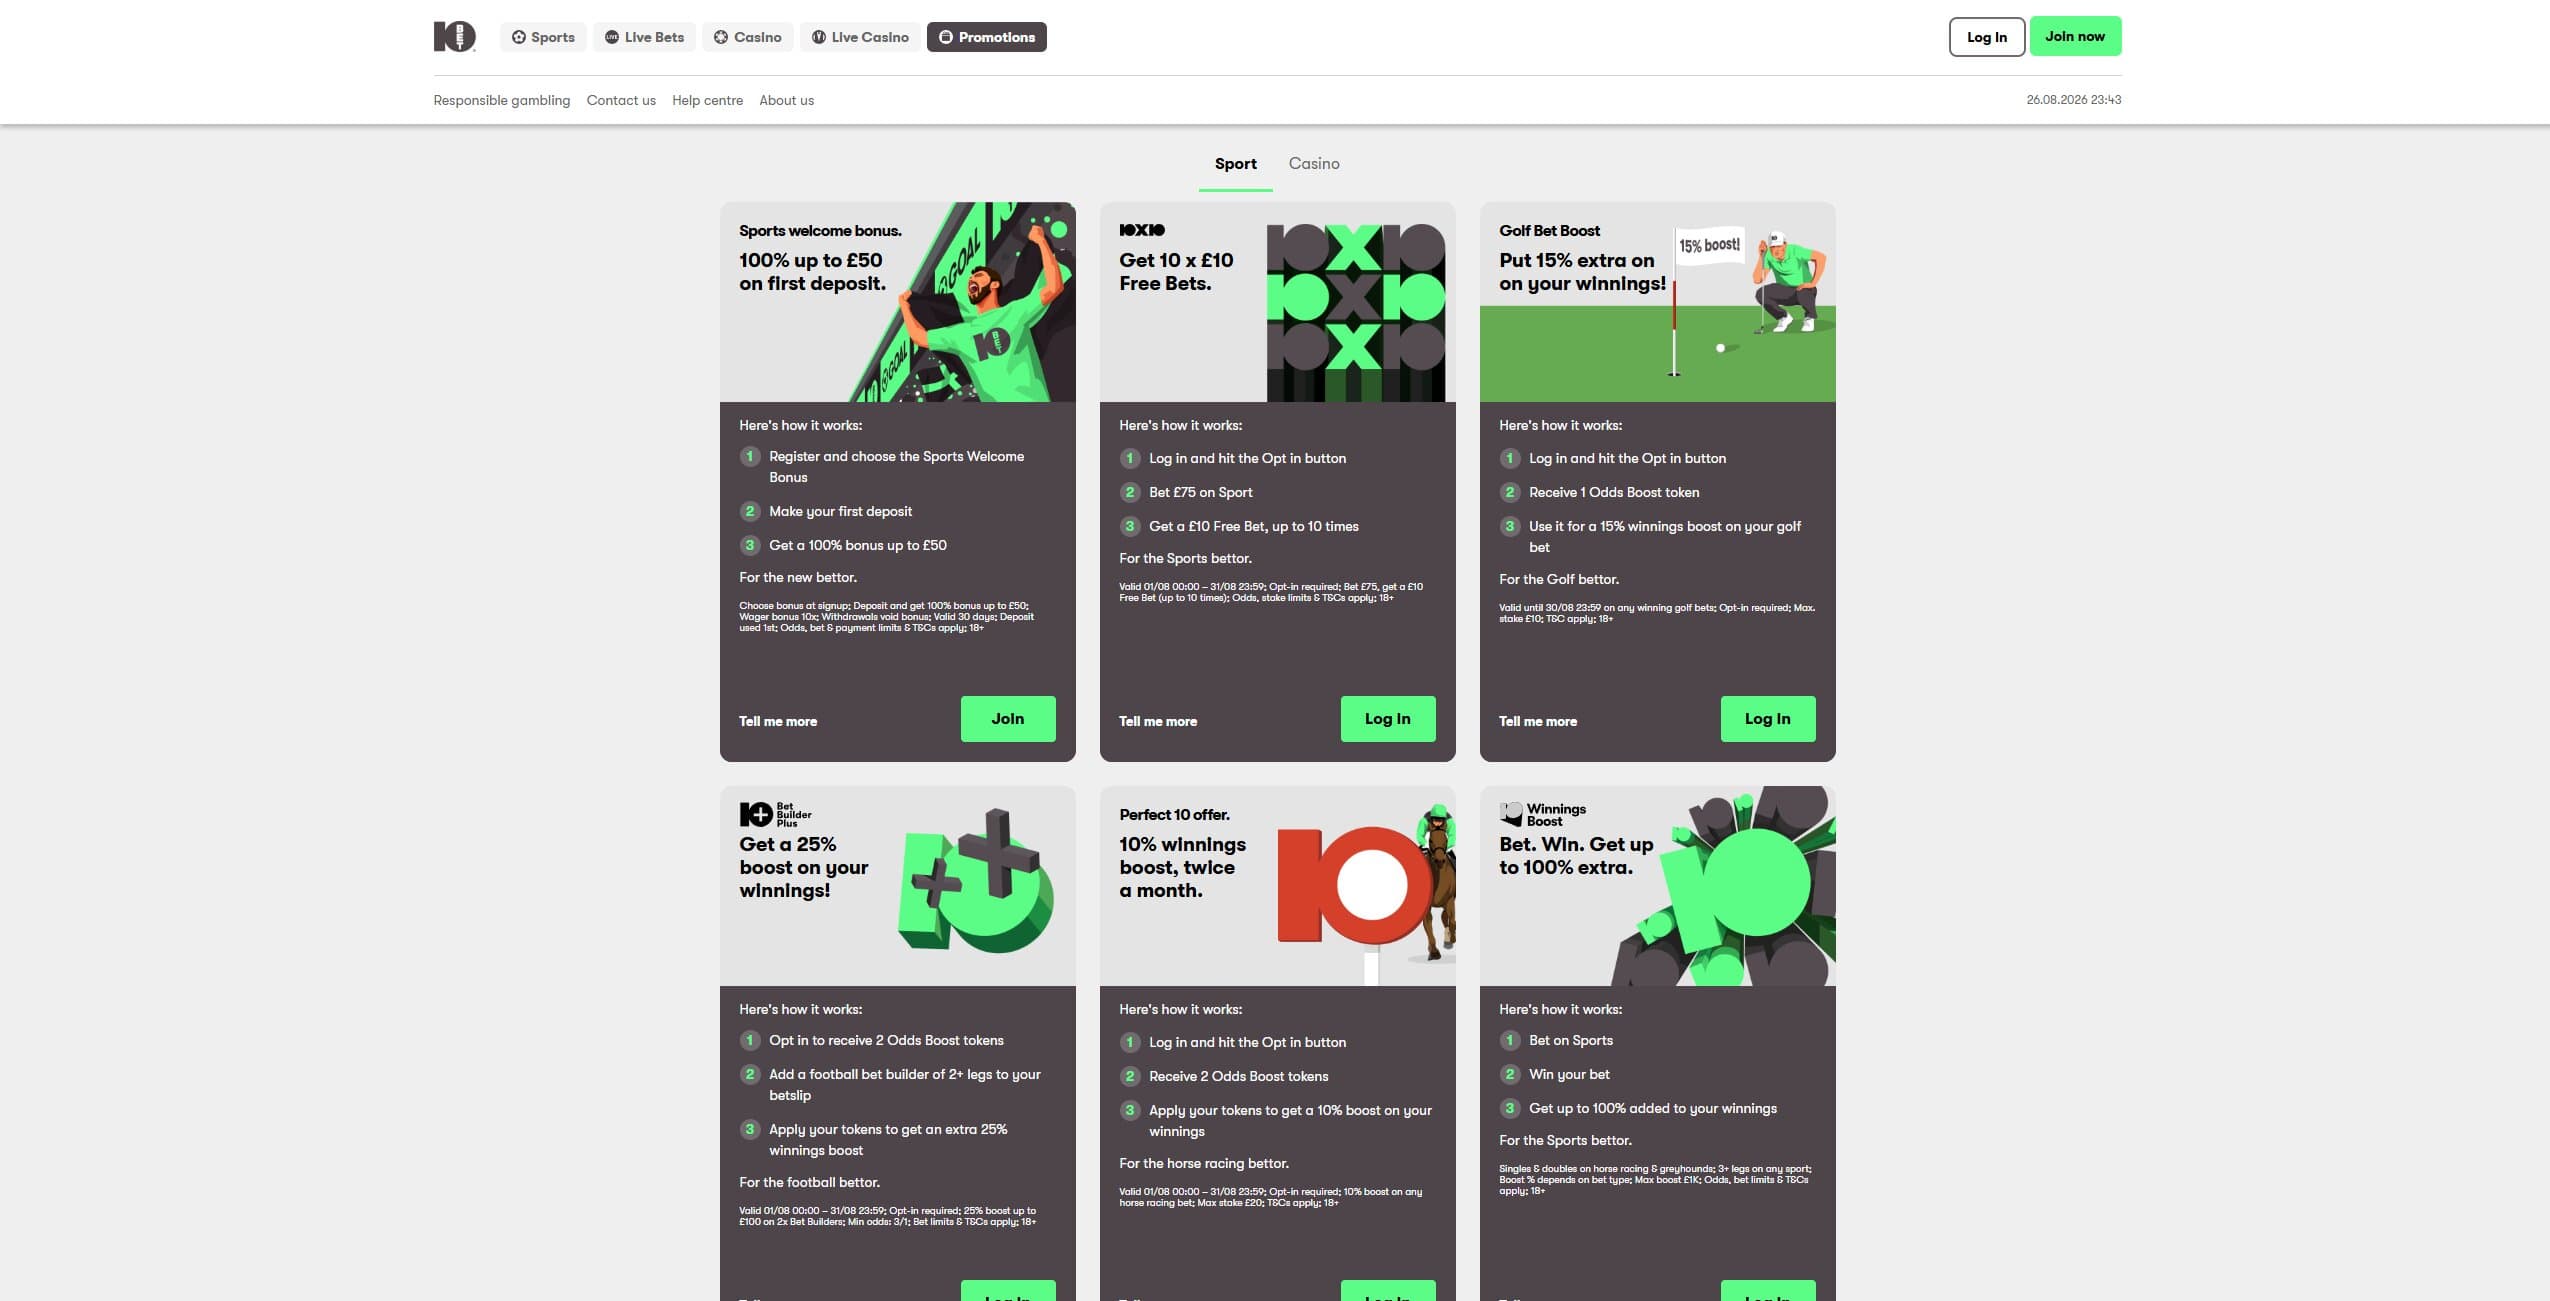The width and height of the screenshot is (2550, 1301).
Task: Click 'Register and choose the Sports Welcome Bonus' step
Action: tap(897, 467)
